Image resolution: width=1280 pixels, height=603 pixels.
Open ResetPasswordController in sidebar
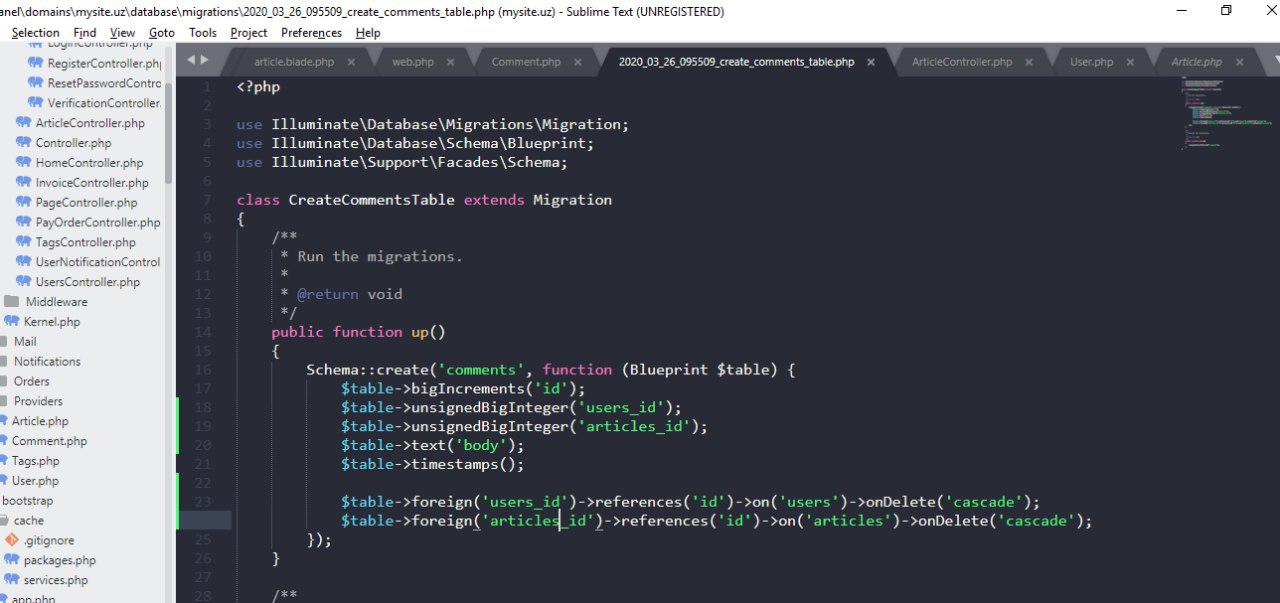point(104,83)
